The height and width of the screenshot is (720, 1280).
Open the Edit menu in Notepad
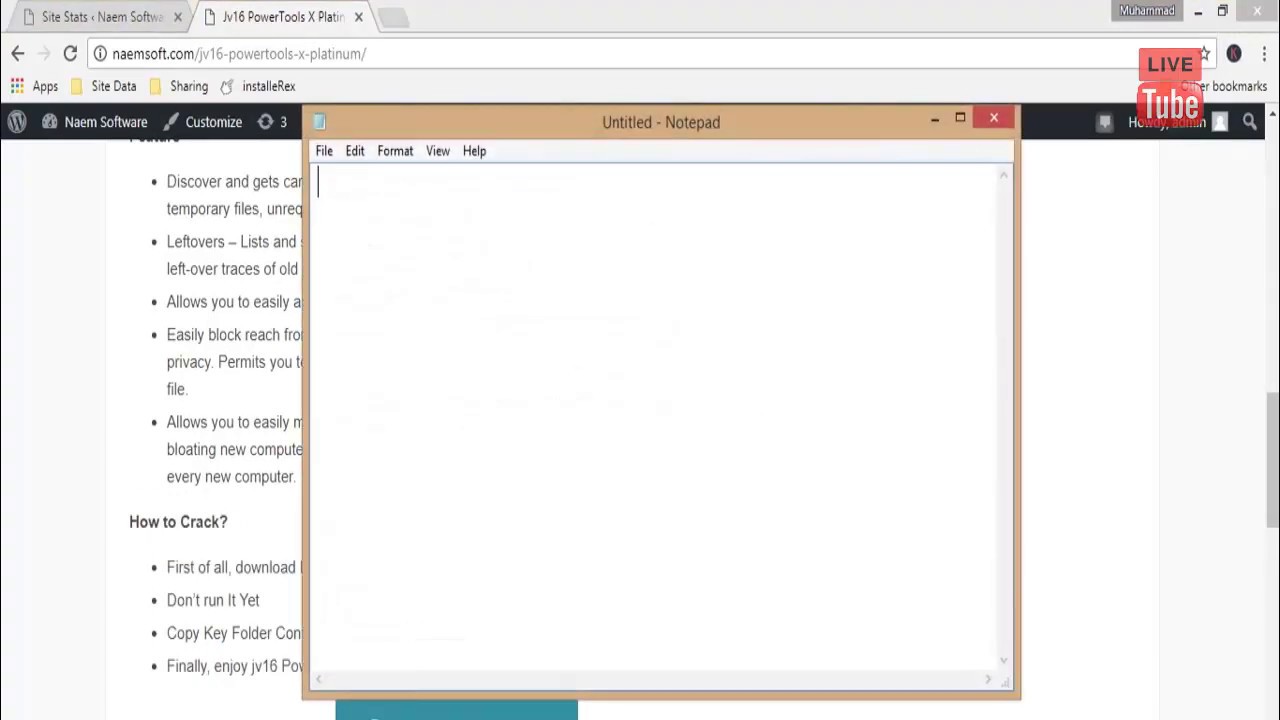tap(355, 151)
